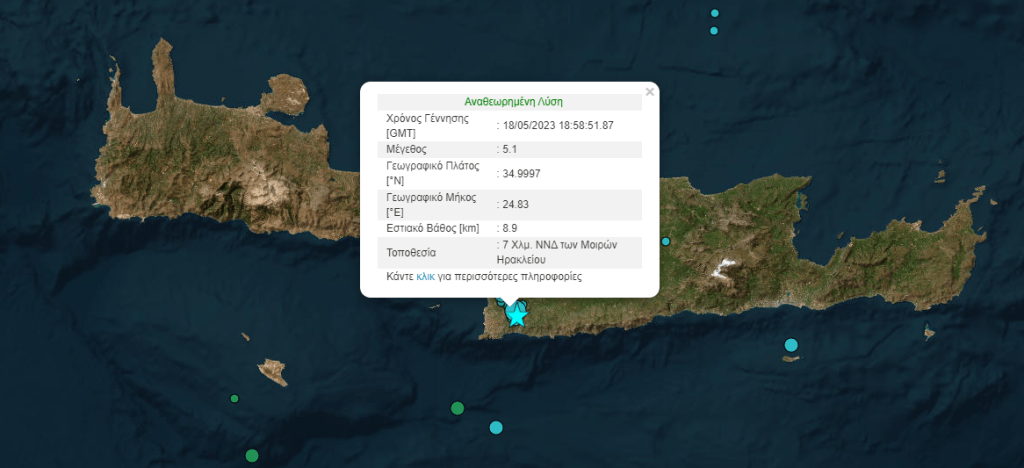This screenshot has width=1024, height=468.
Task: Click the cyan marker in the southern sea
Action: tap(496, 428)
